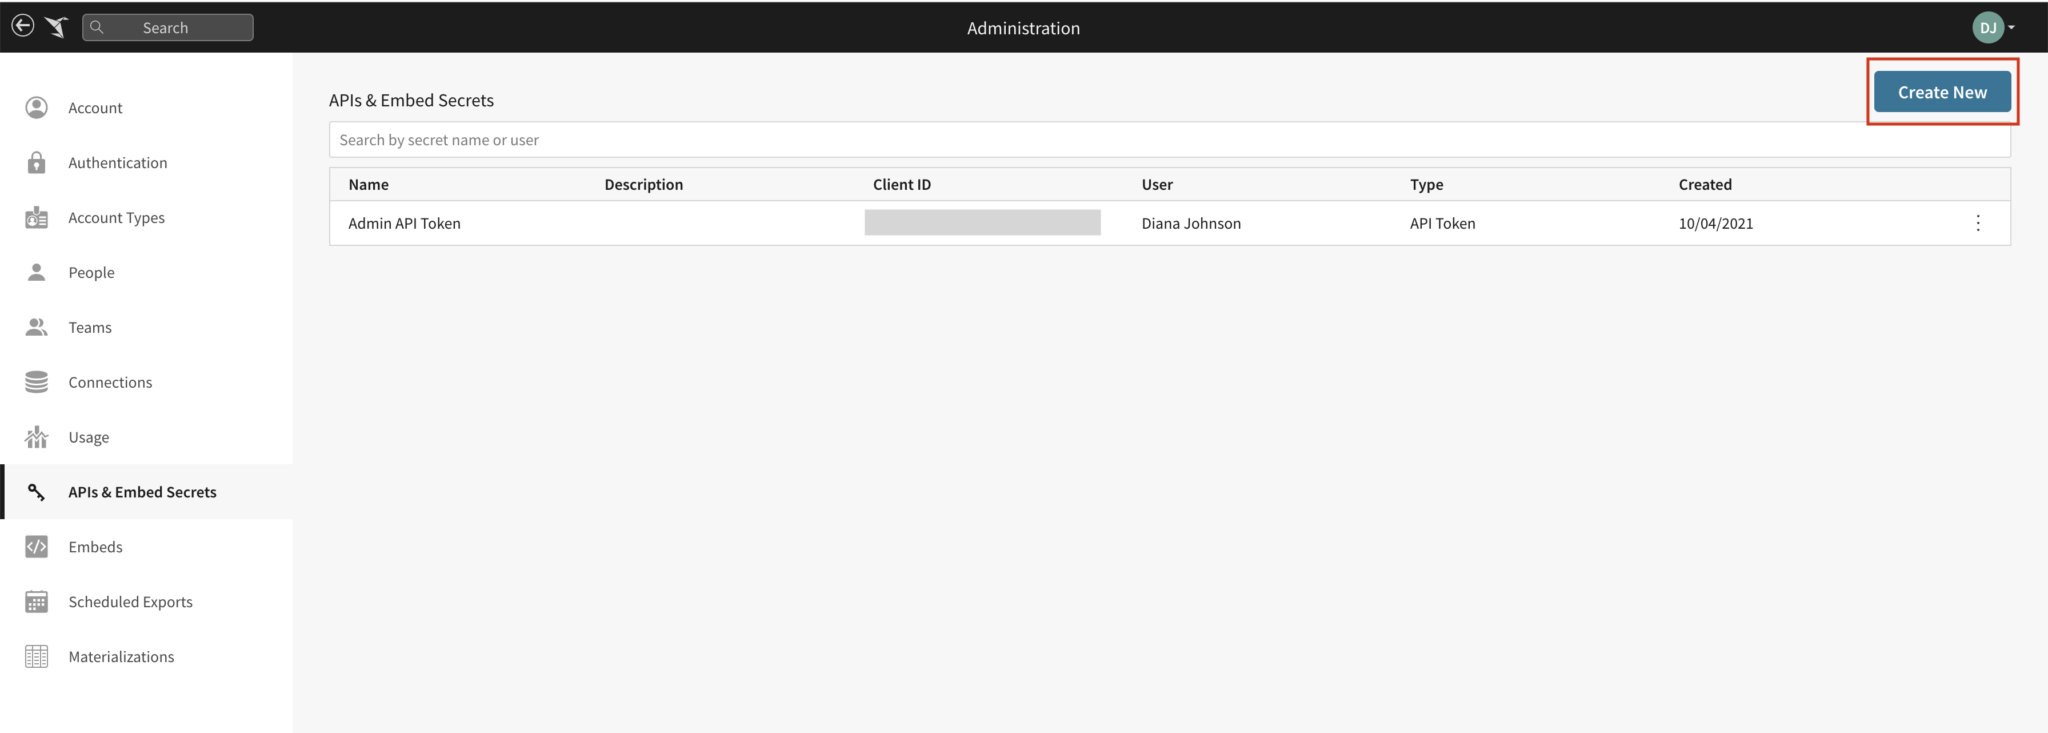
Task: Open the DJ user avatar dropdown
Action: 1992,28
